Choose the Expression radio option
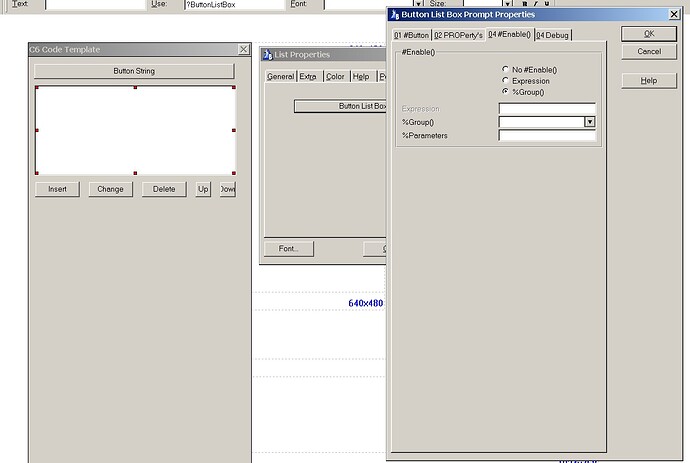This screenshot has height=463, width=690. (x=526, y=81)
